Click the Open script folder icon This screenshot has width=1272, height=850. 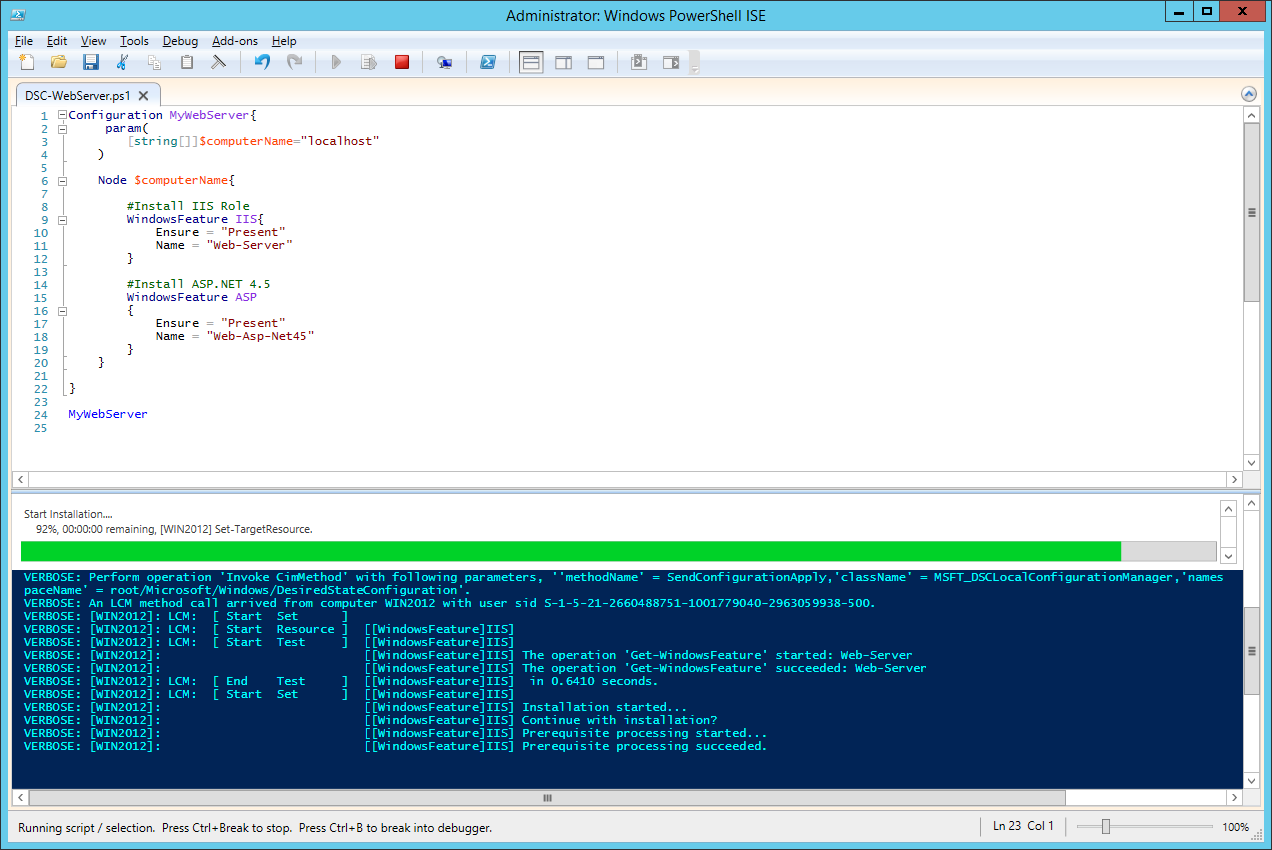(x=59, y=62)
